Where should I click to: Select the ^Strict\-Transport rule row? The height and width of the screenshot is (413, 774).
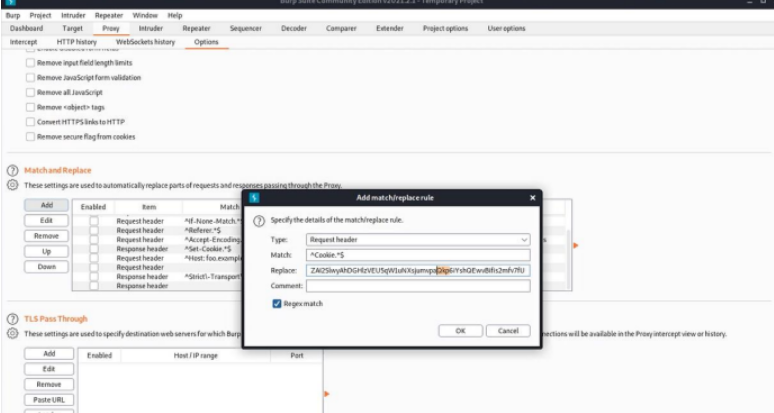[158, 277]
